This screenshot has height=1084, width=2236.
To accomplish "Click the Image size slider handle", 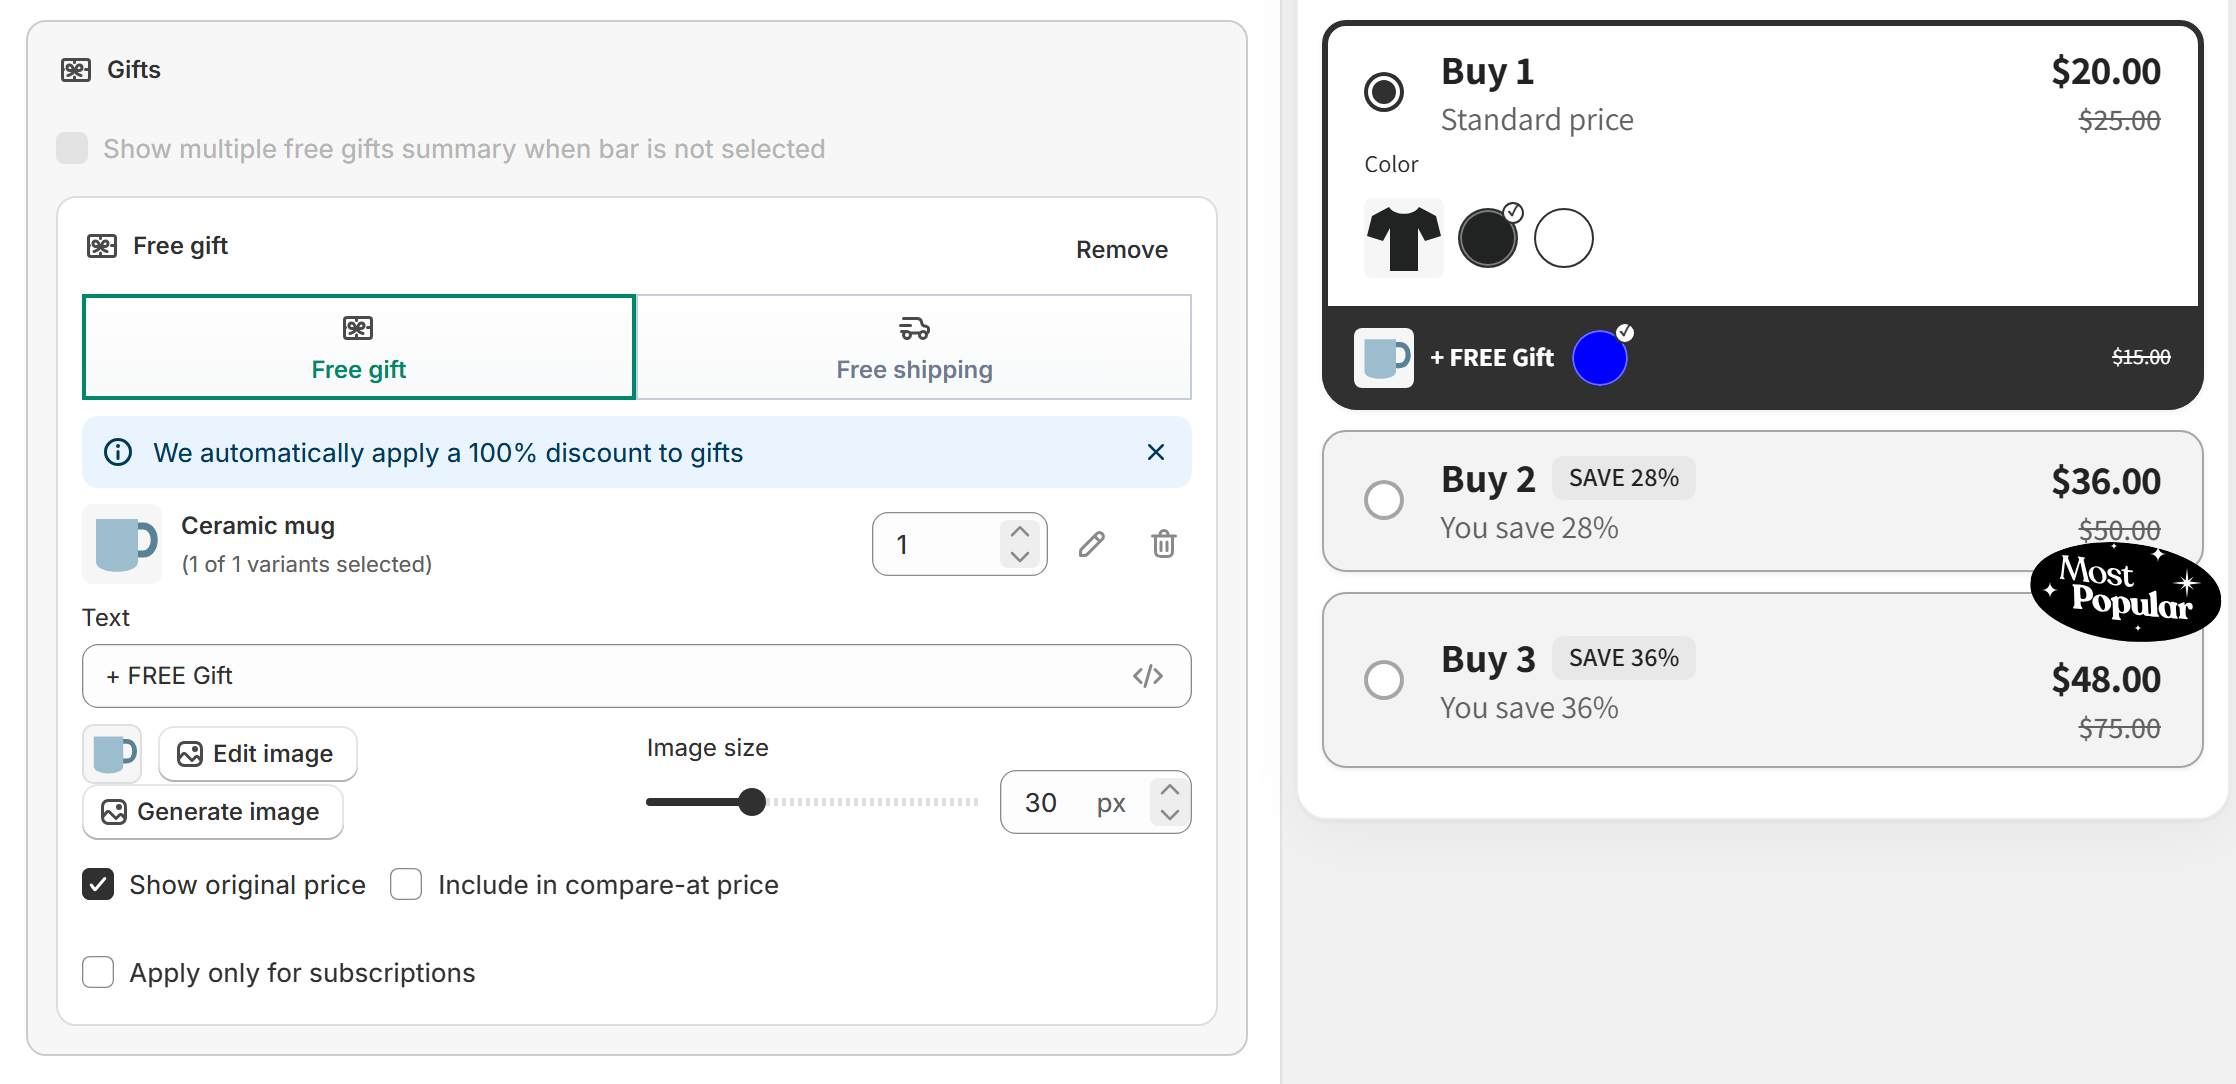I will point(752,802).
